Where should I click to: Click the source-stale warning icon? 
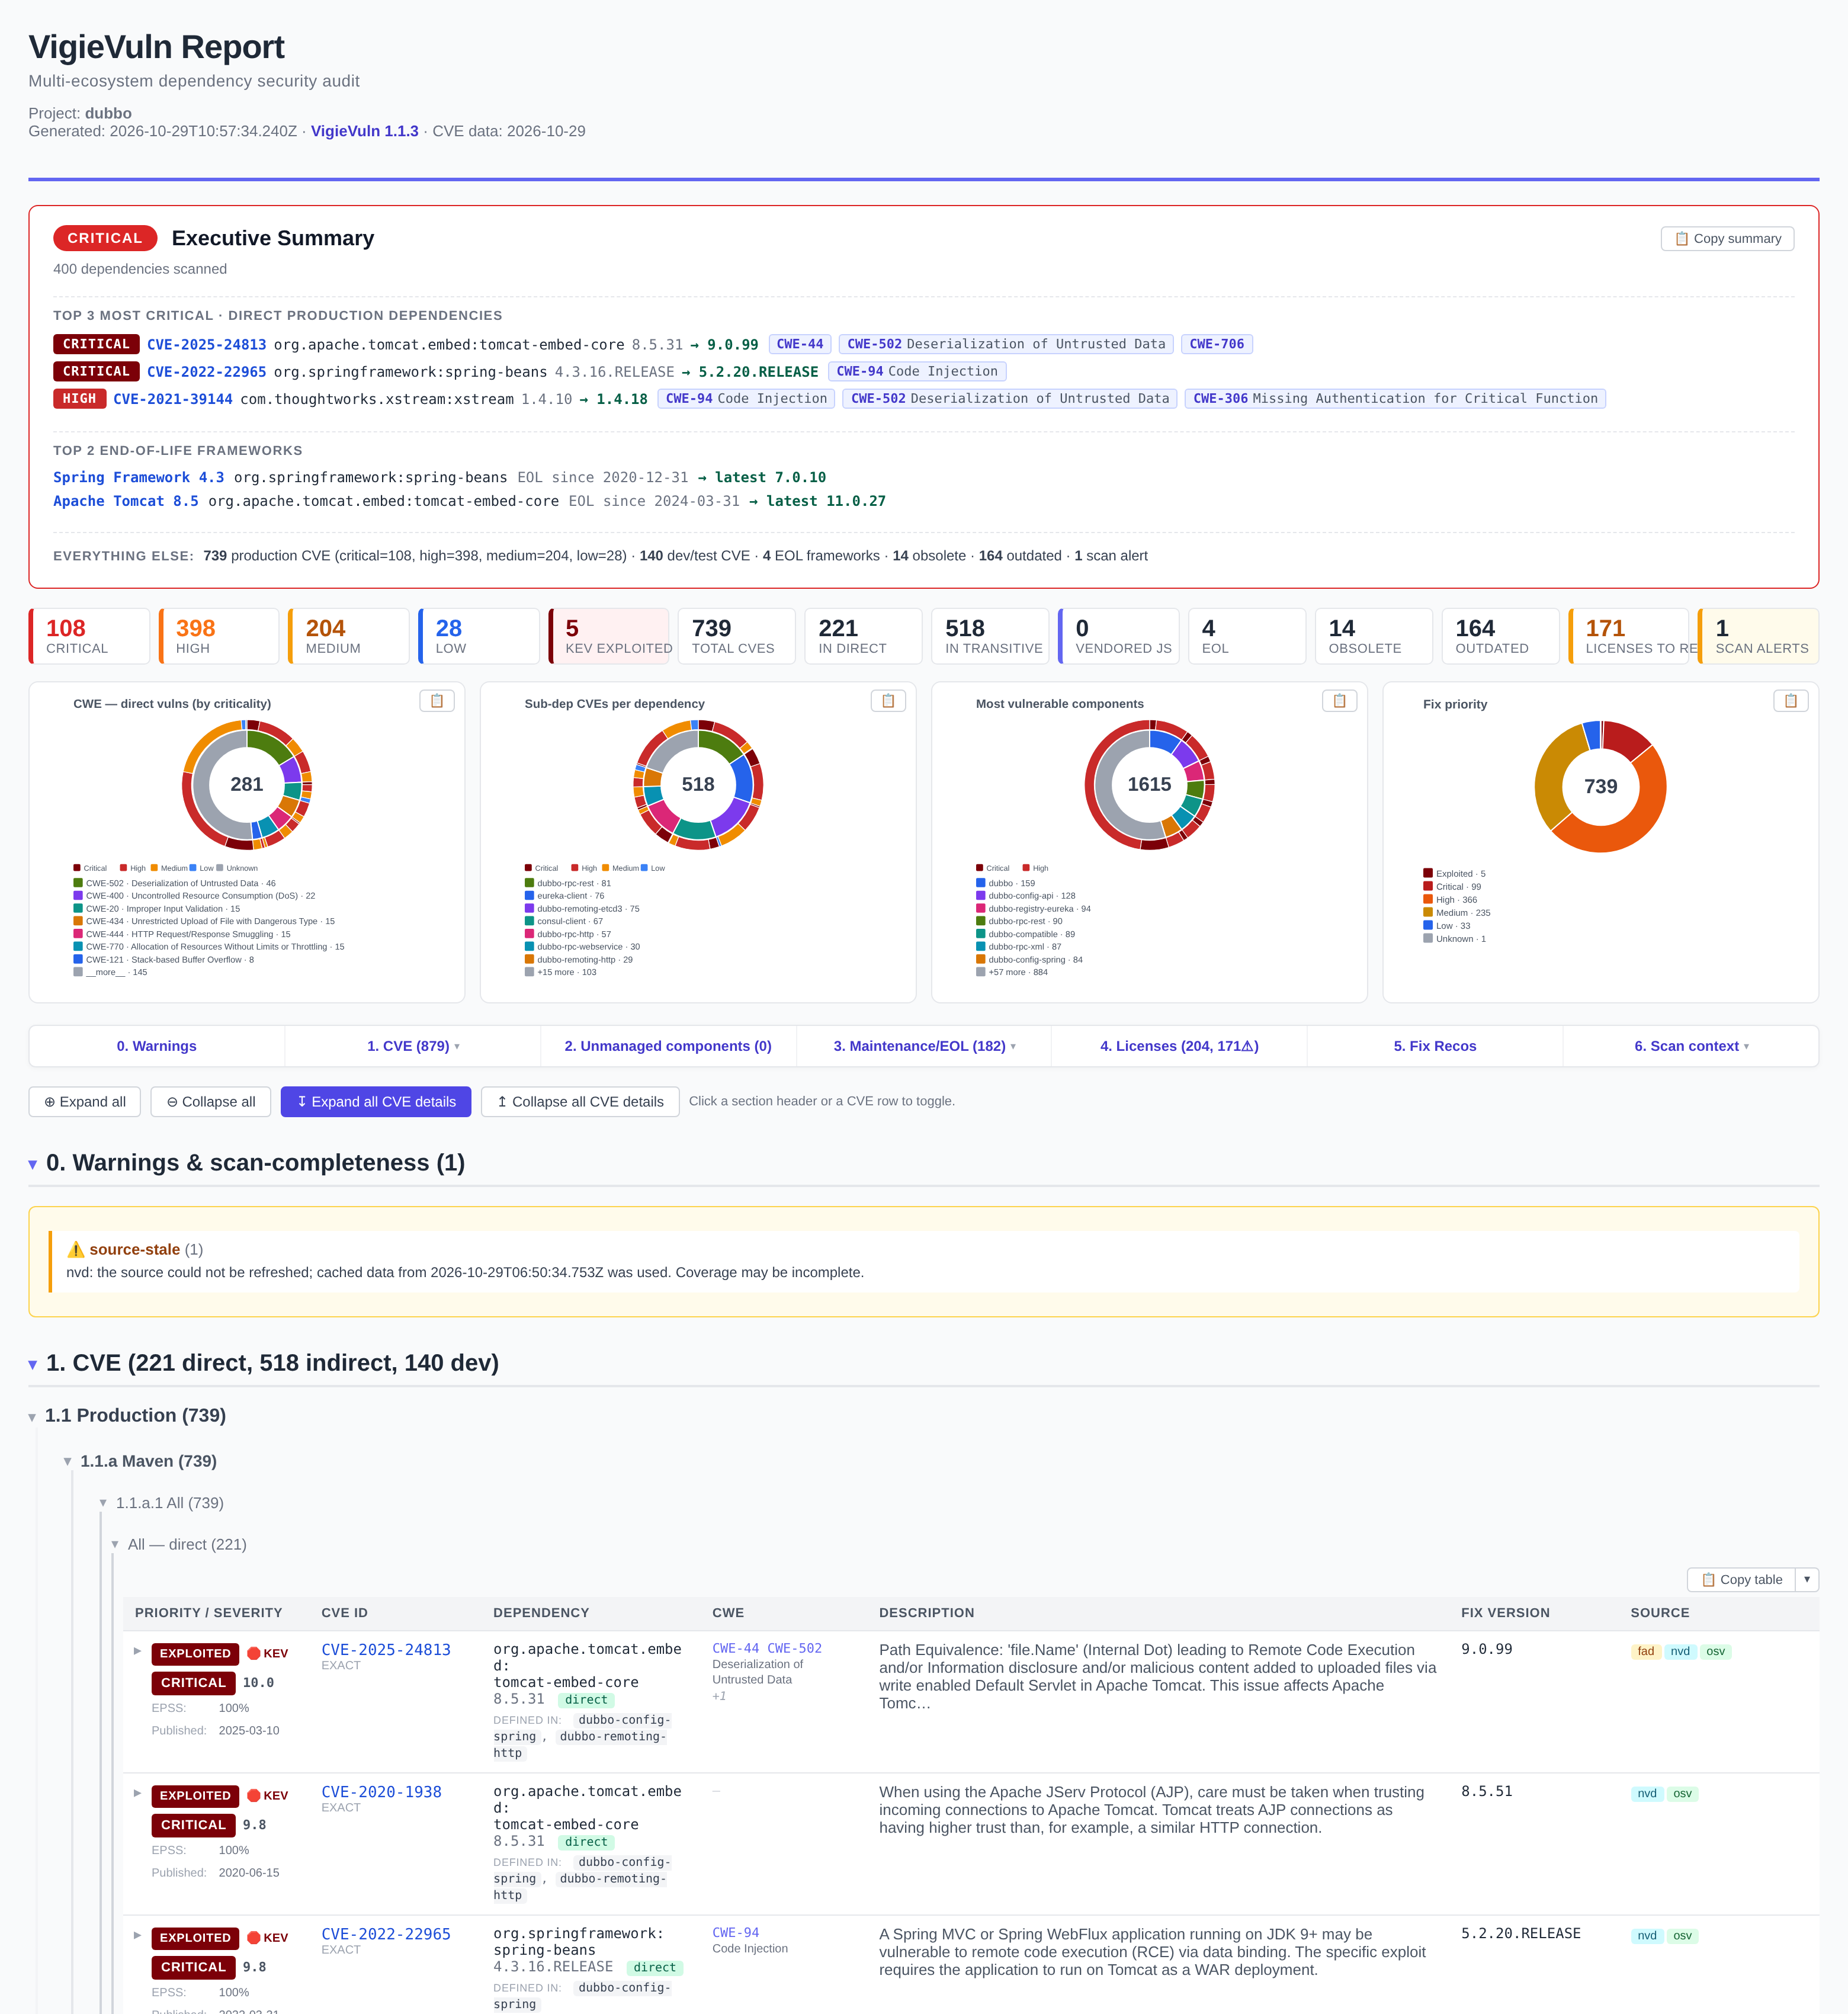(x=76, y=1250)
